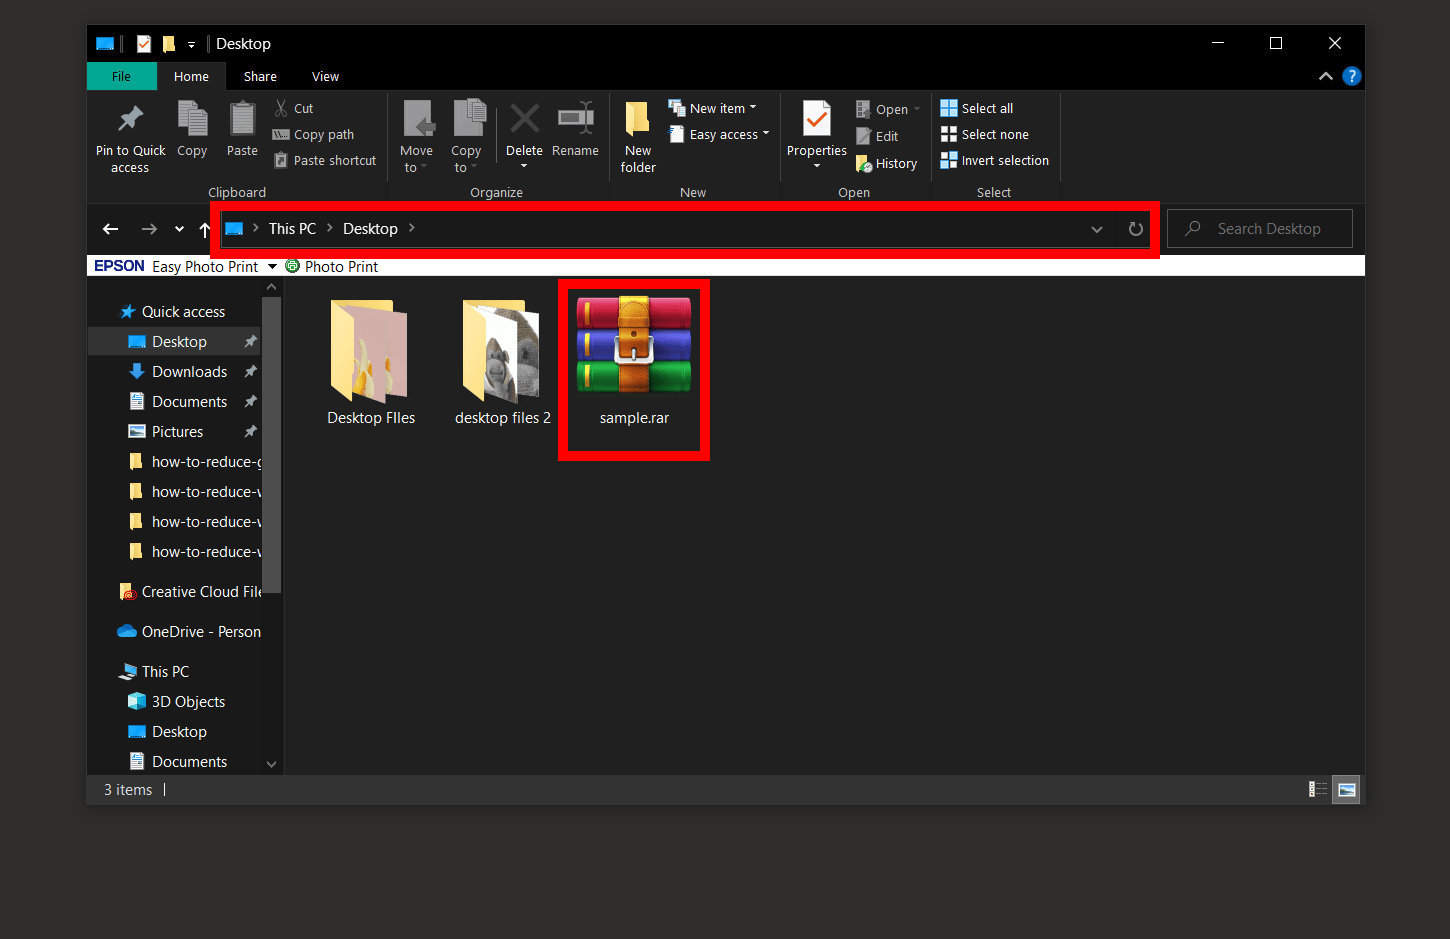Open the File menu
The image size is (1450, 939).
coord(121,76)
